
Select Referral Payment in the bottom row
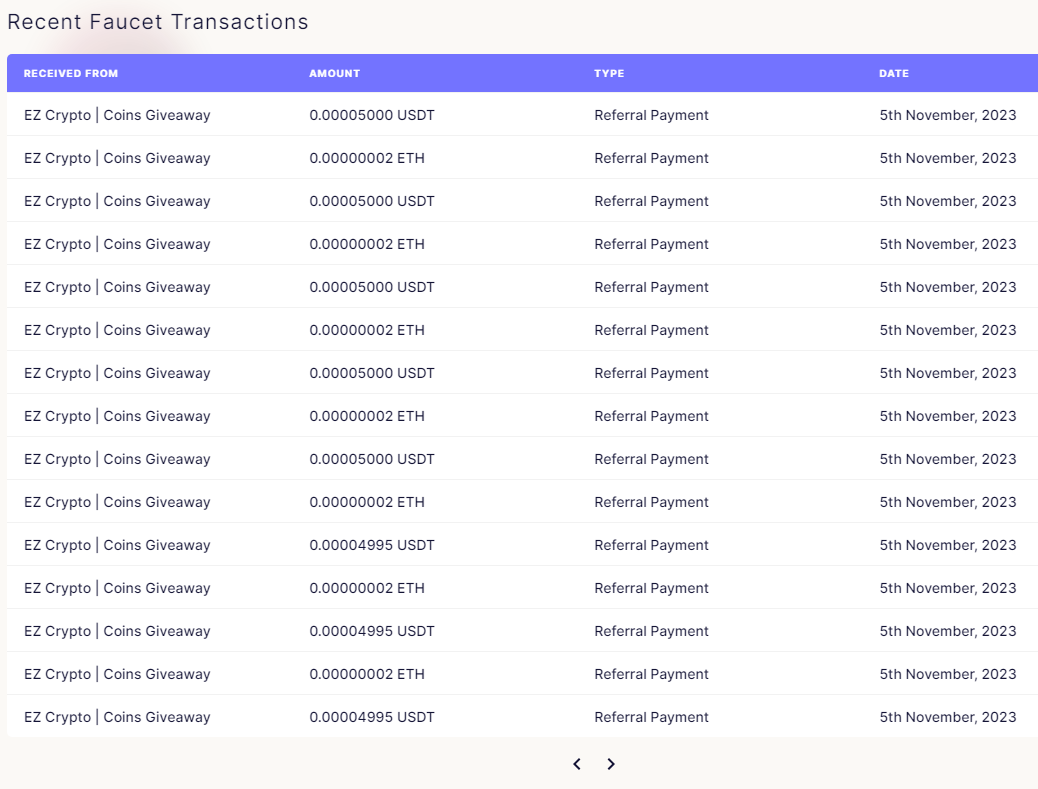(x=651, y=717)
